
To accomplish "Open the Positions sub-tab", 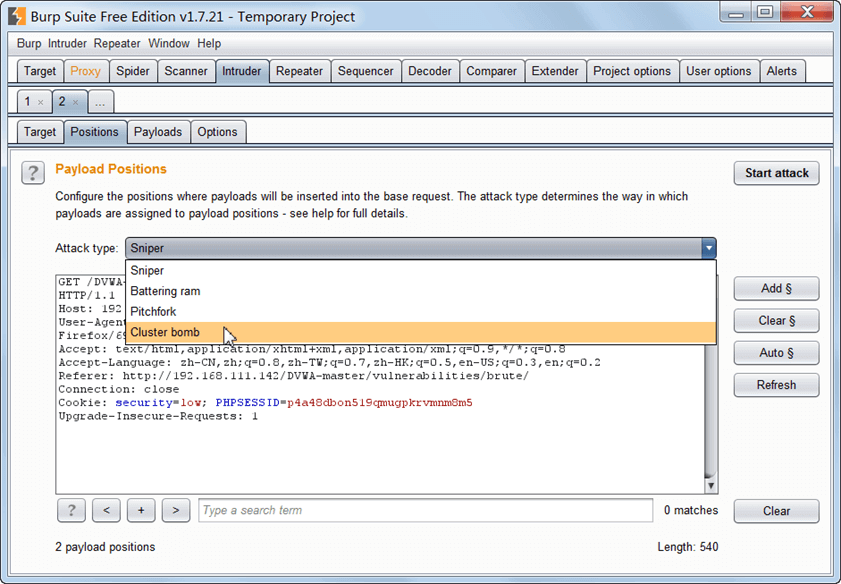I will [94, 132].
